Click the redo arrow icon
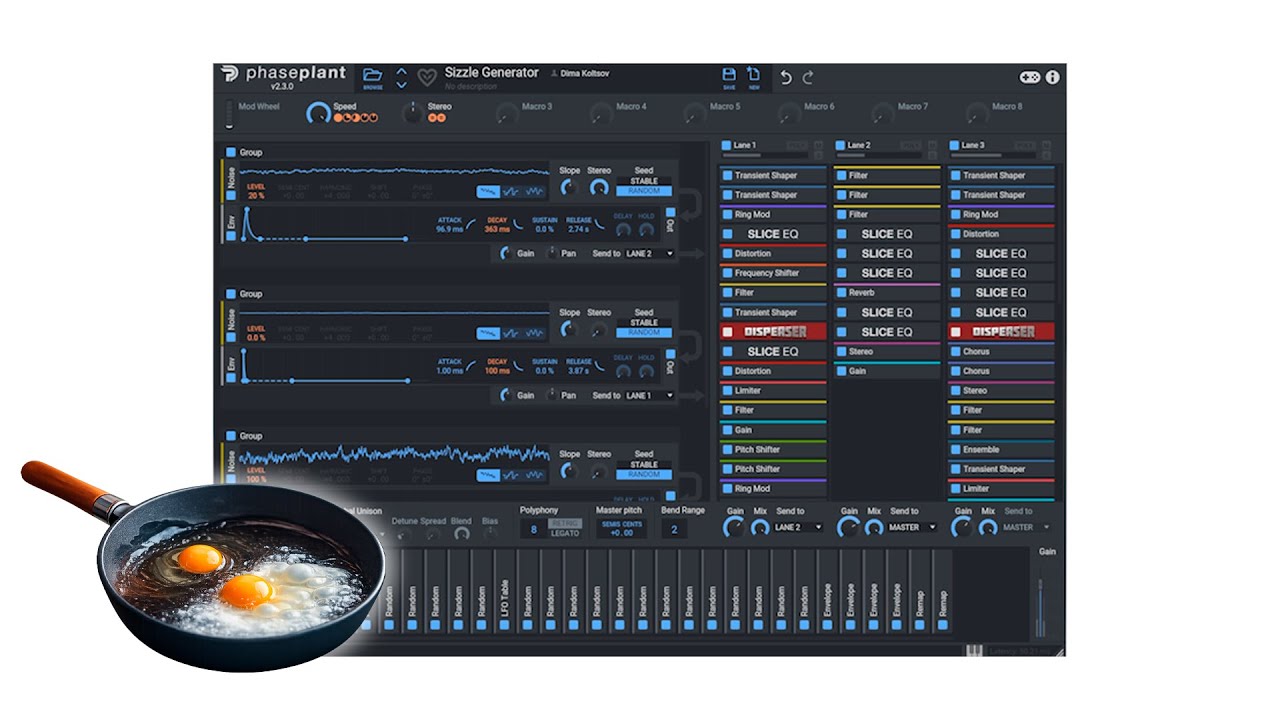 (x=808, y=77)
